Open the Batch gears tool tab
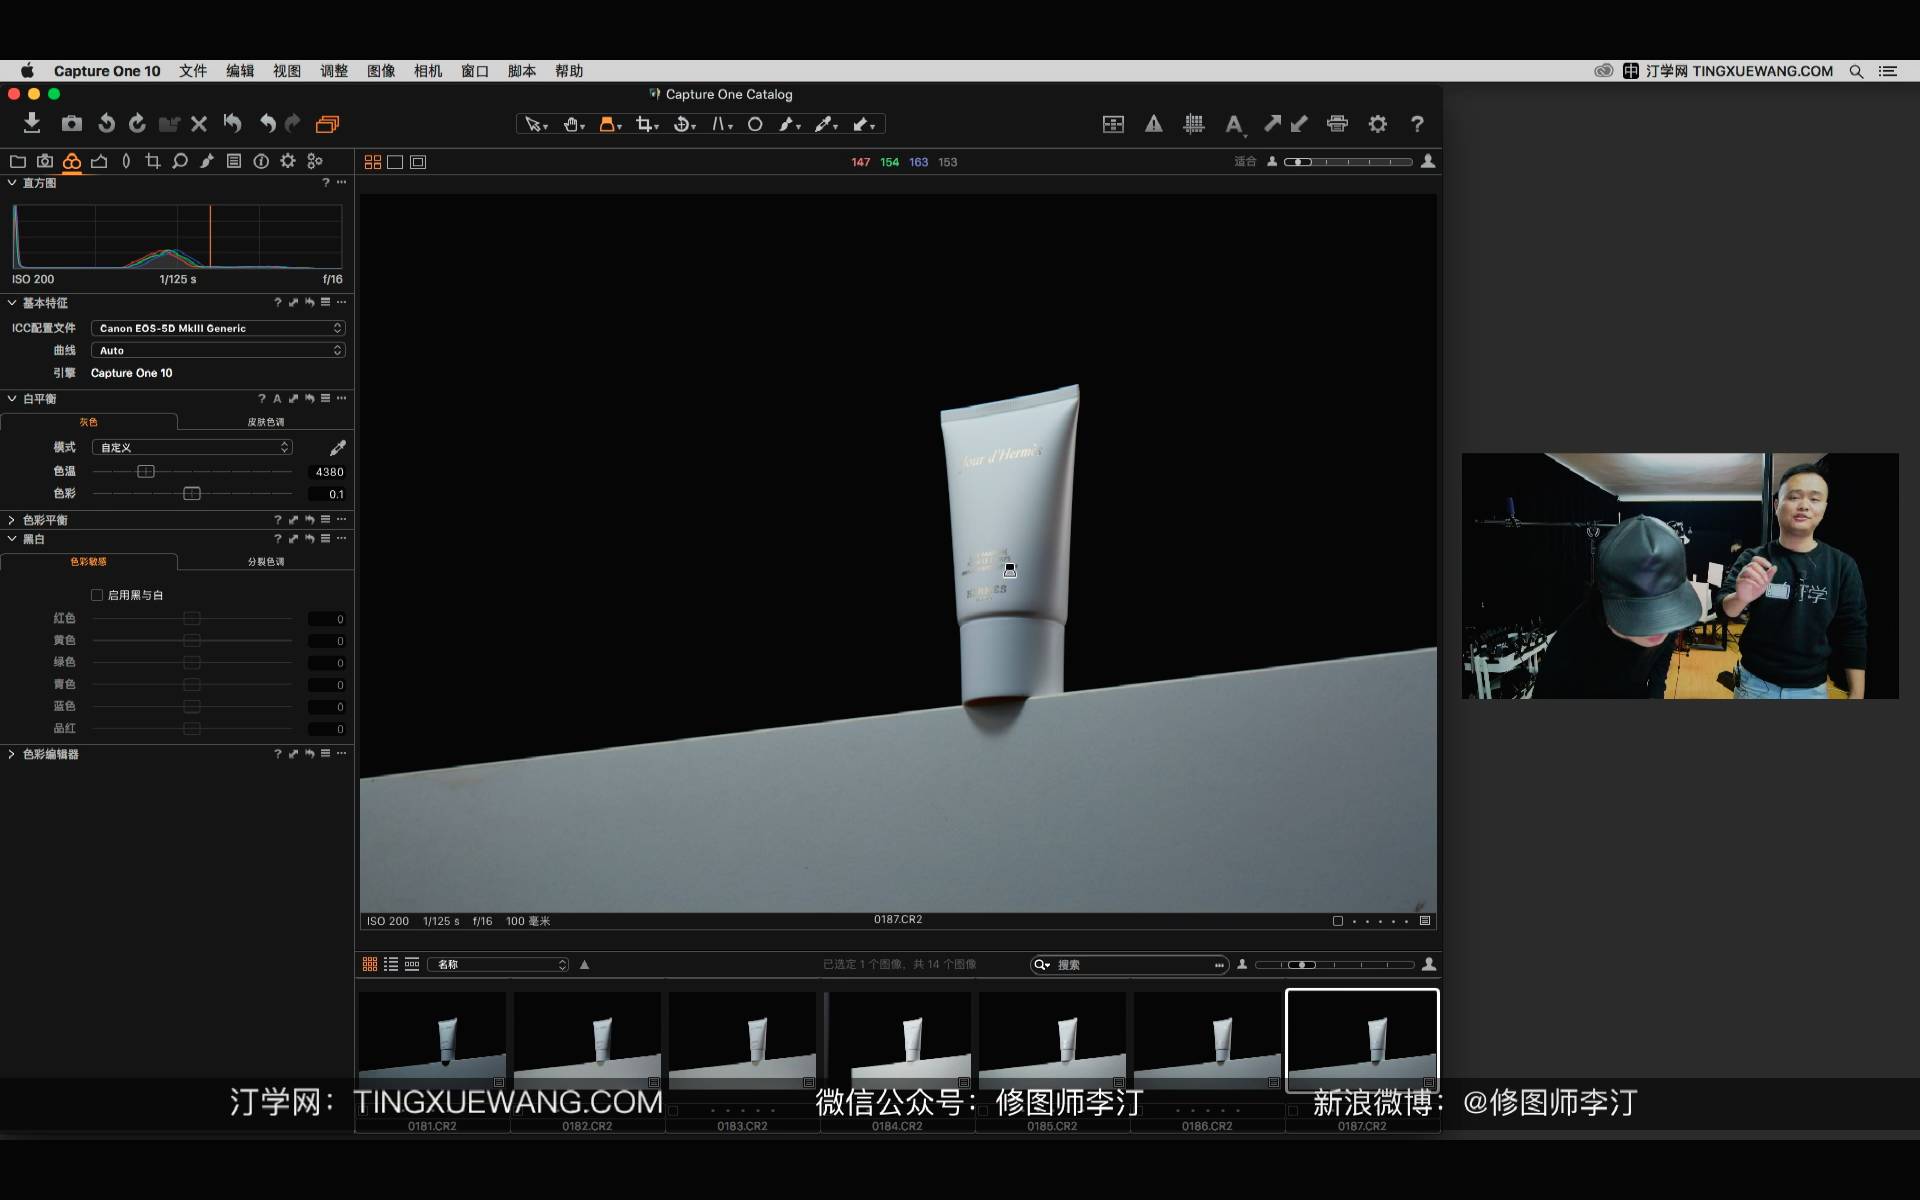The width and height of the screenshot is (1920, 1200). coord(315,161)
